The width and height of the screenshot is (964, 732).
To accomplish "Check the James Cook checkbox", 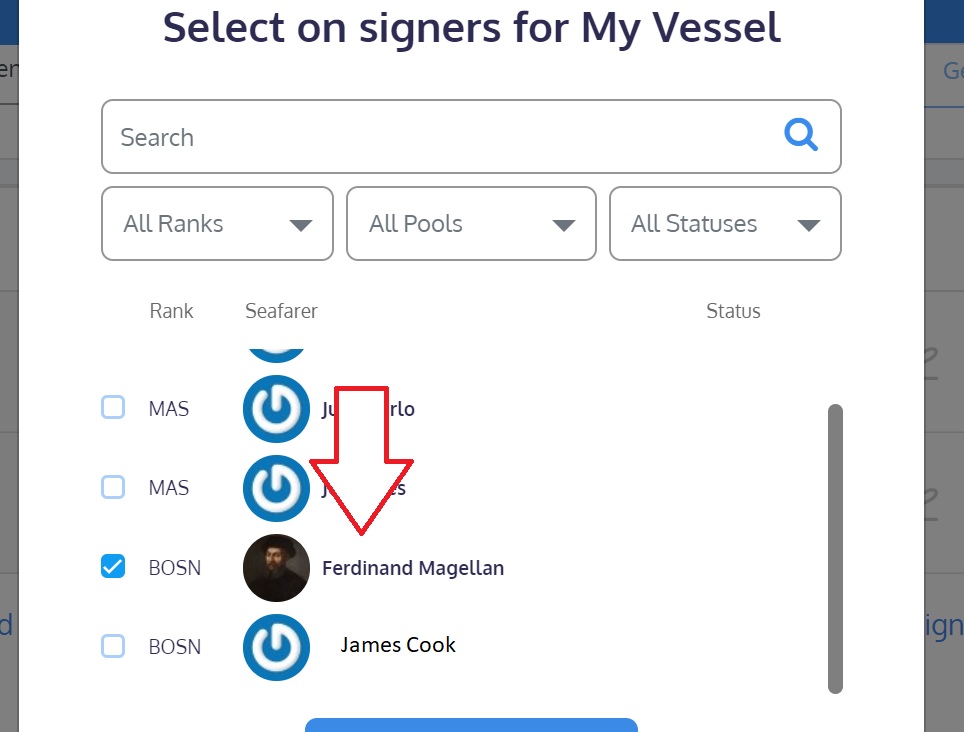I will click(113, 646).
